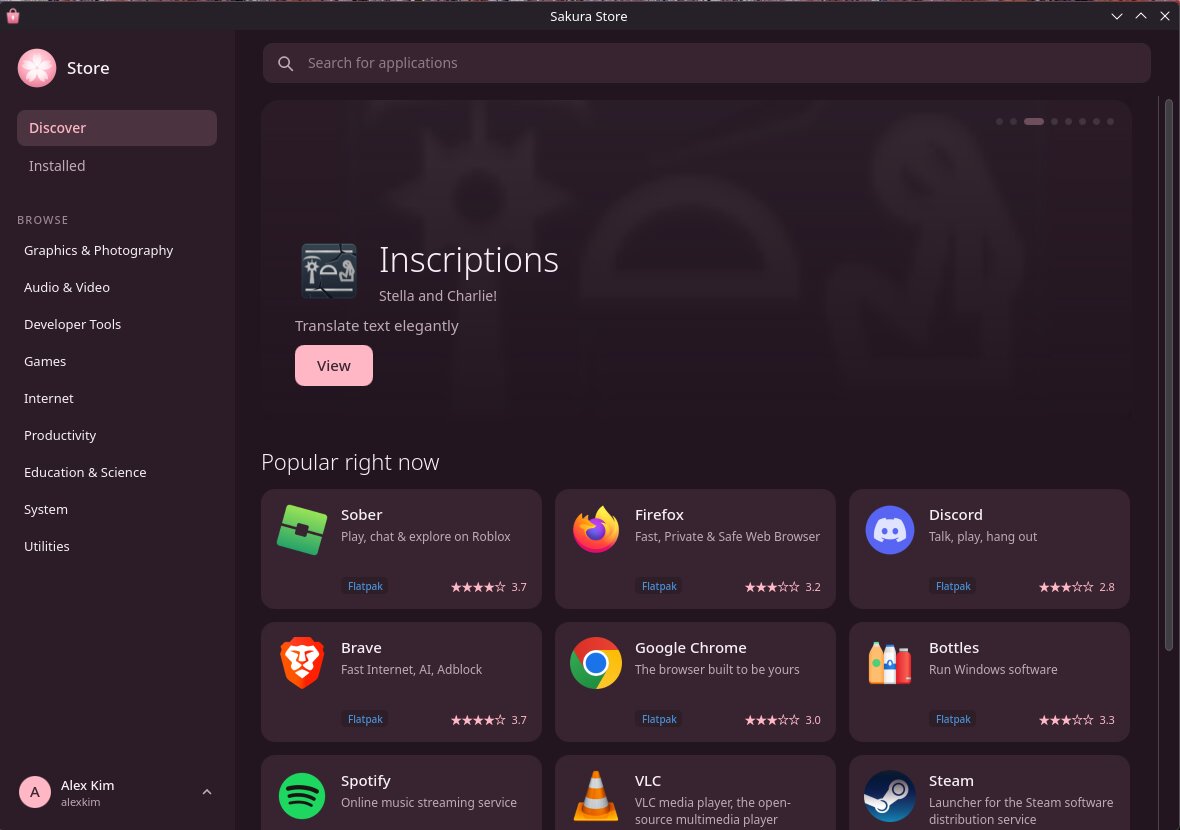Viewport: 1180px width, 830px height.
Task: Click the Flatpak badge on Google Chrome
Action: point(659,719)
